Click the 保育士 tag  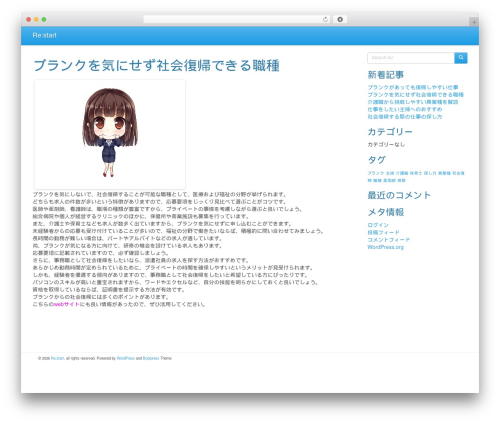click(416, 173)
